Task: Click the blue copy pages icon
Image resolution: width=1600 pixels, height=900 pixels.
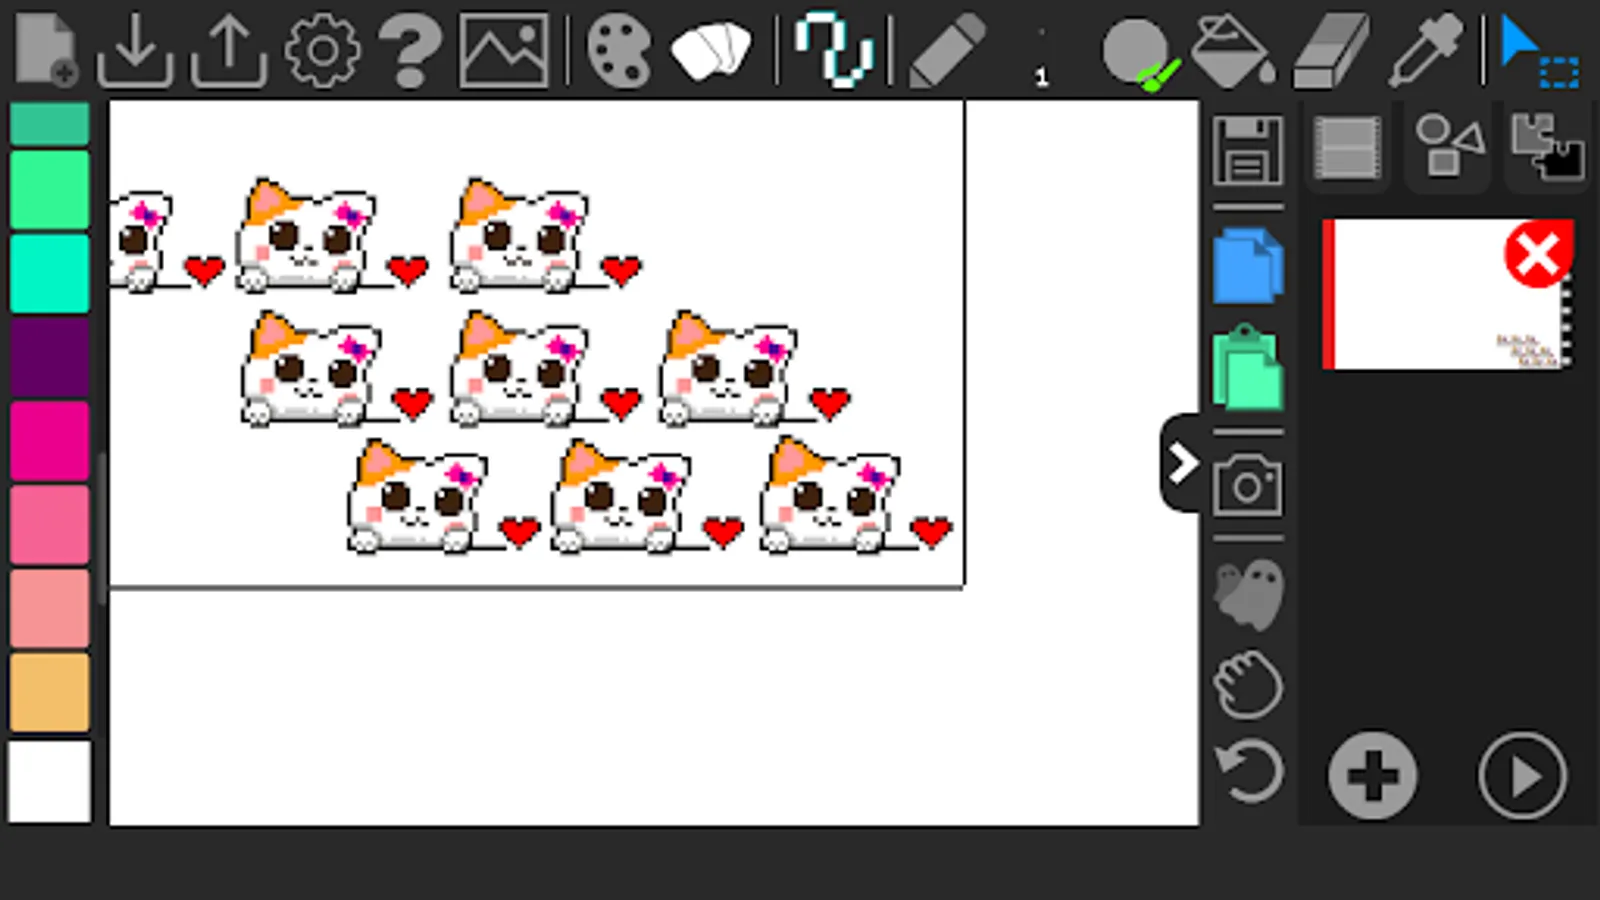Action: 1248,265
